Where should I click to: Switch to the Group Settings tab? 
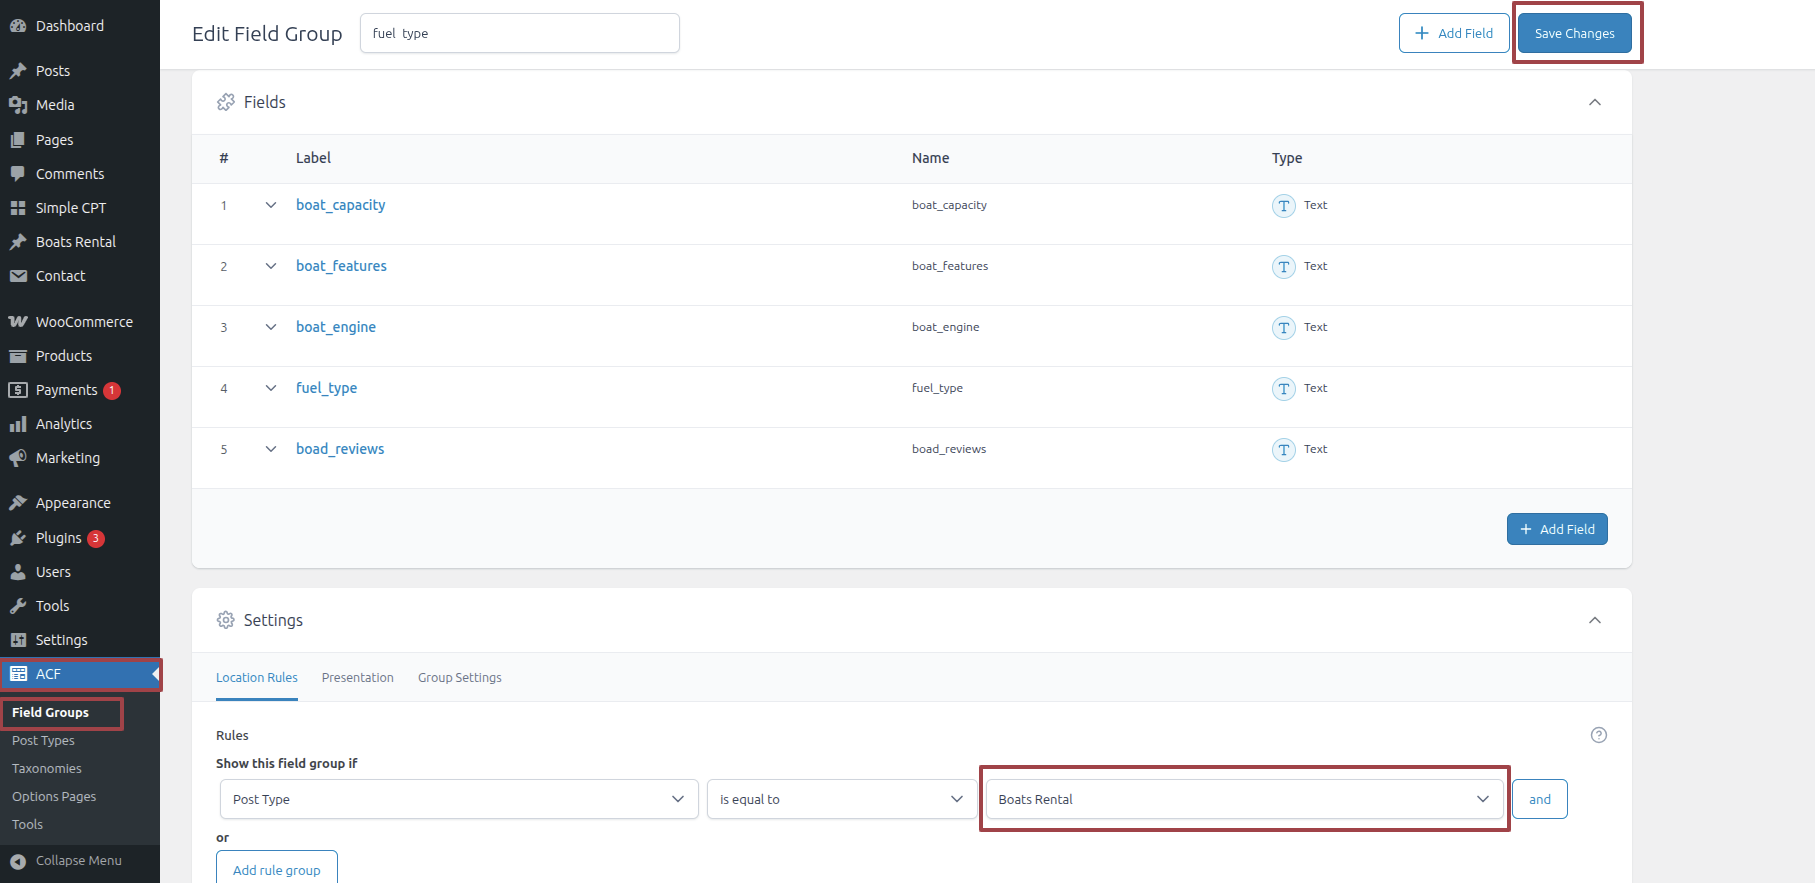(x=459, y=678)
